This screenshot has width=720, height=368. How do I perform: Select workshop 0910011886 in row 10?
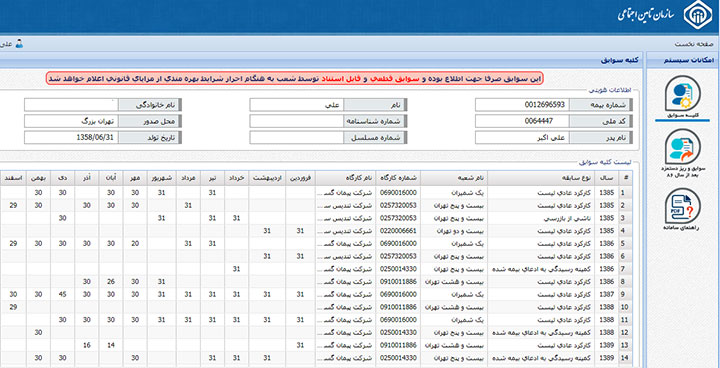[x=398, y=307]
